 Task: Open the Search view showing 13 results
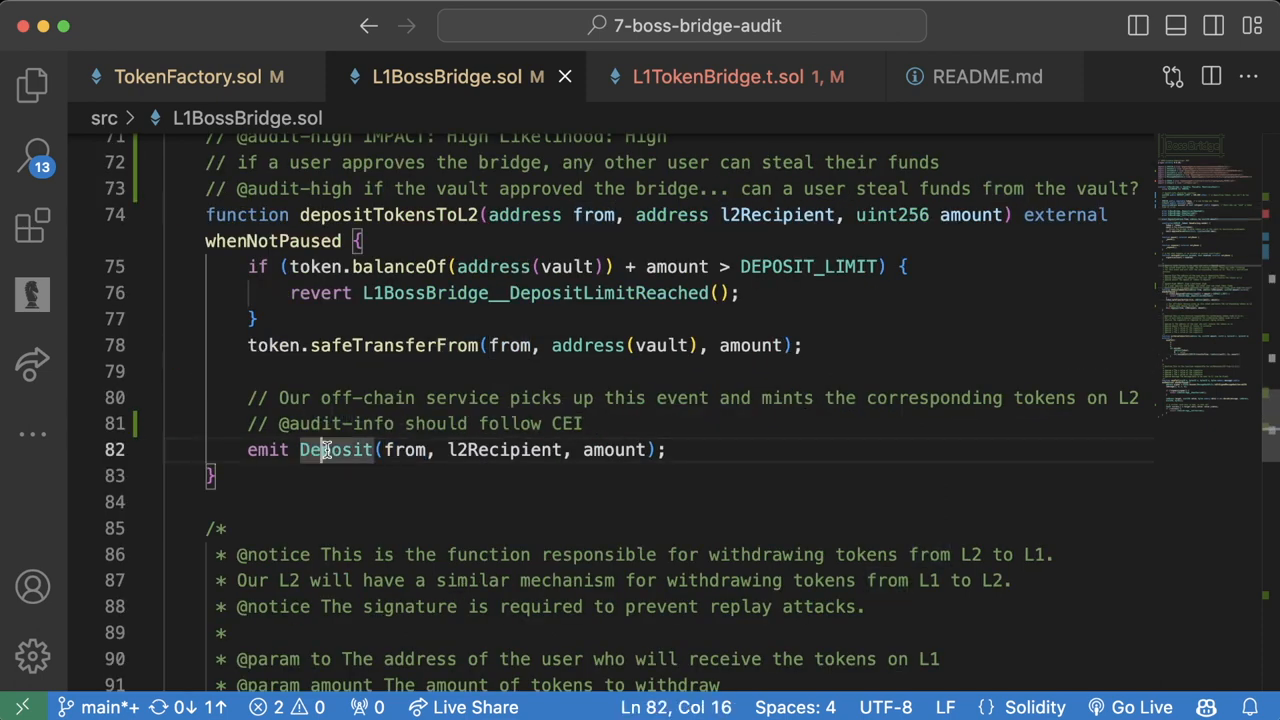[32, 157]
